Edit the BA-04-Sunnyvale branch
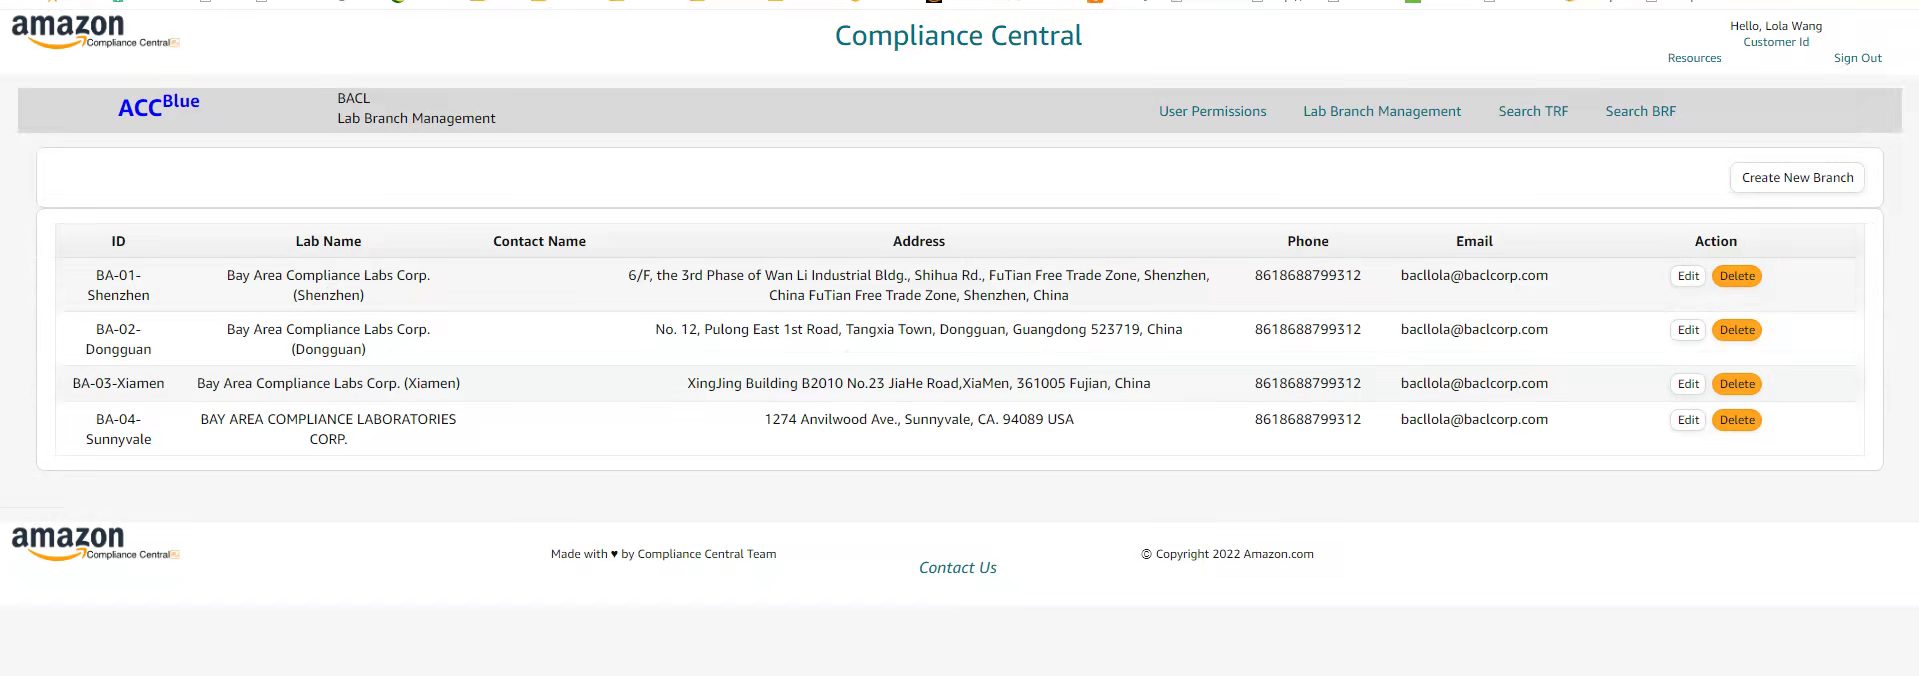 coord(1688,420)
